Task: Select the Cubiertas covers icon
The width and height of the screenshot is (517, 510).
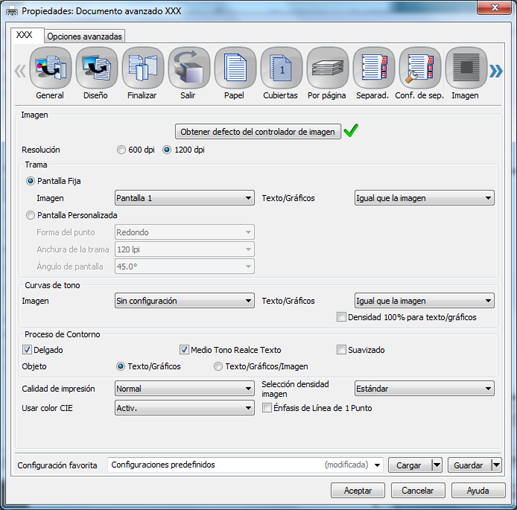Action: (281, 68)
